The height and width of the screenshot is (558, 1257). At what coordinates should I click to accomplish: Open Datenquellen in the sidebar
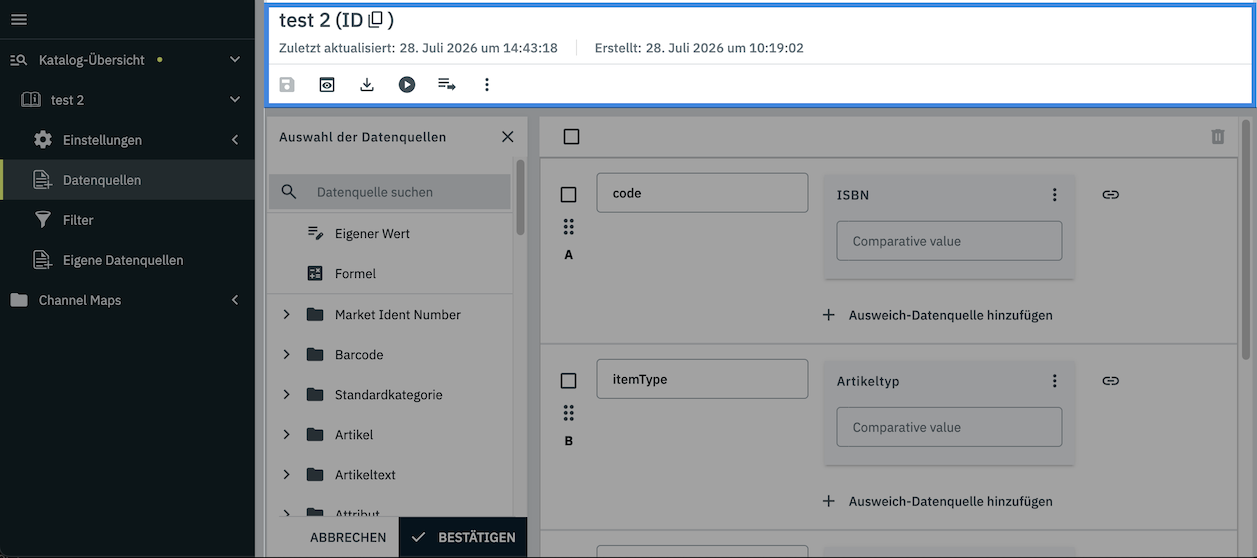pos(128,180)
